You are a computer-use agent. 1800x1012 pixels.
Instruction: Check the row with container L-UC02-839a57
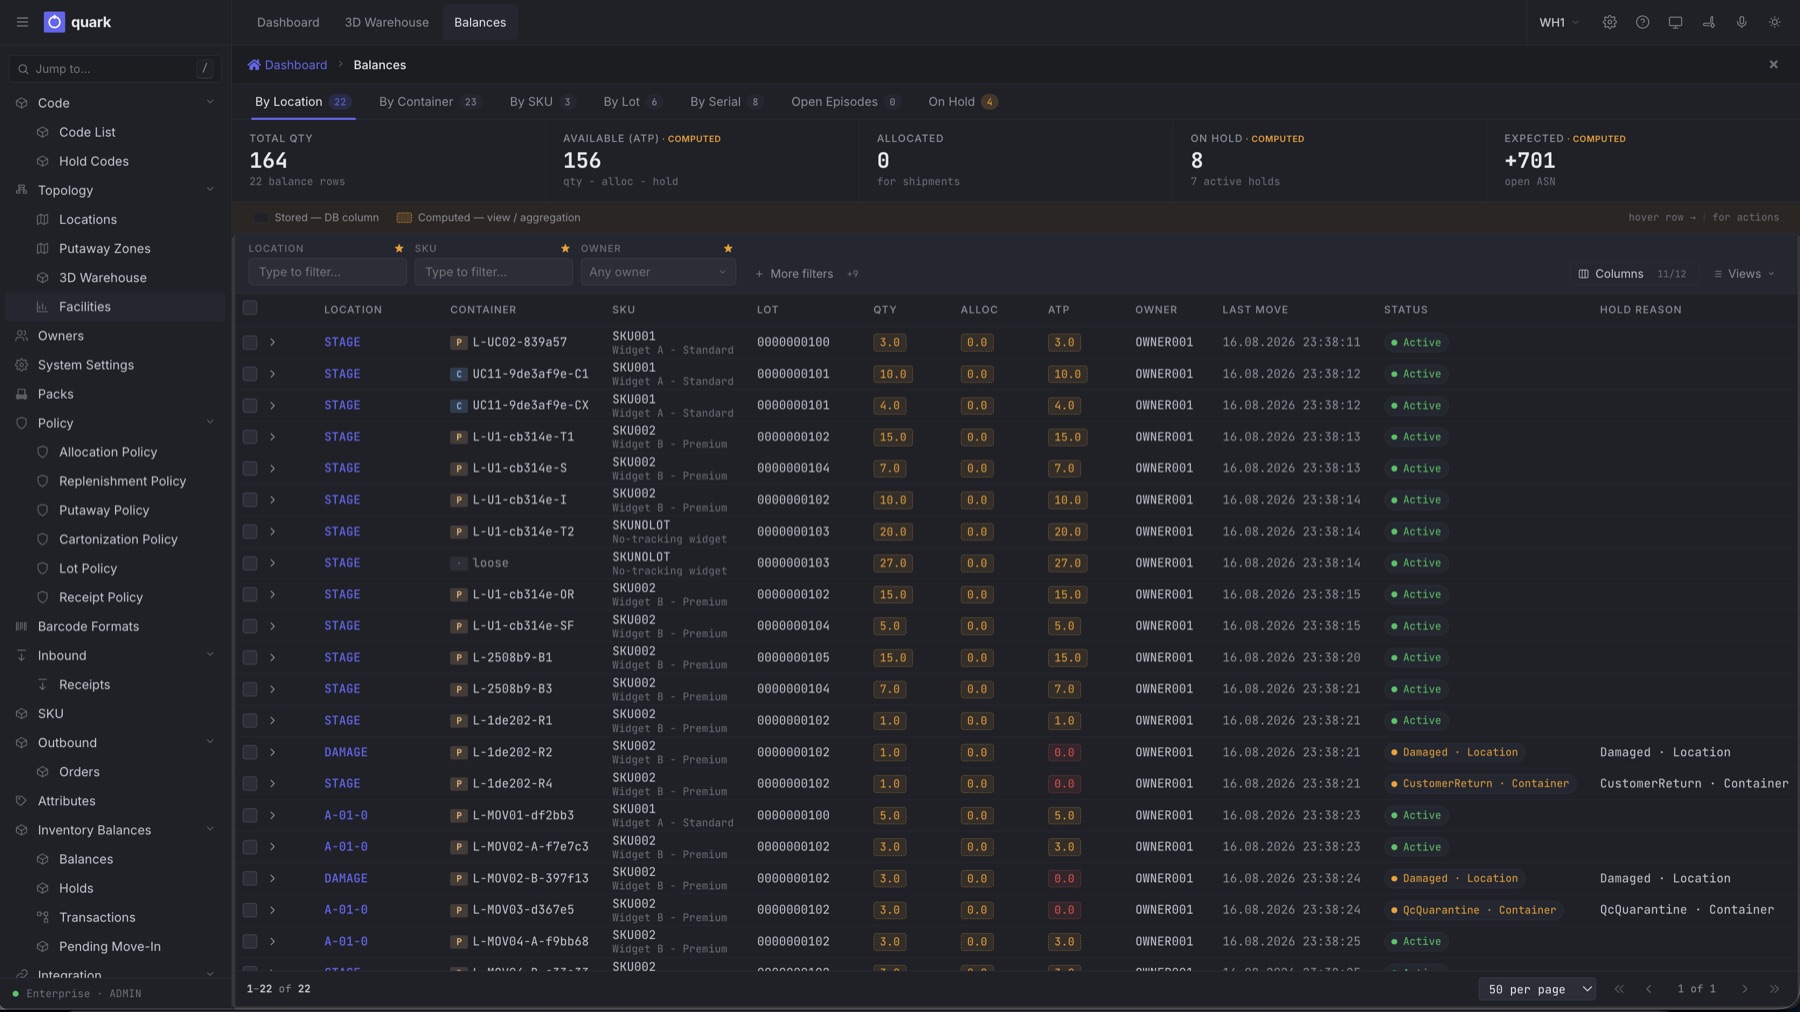tap(250, 342)
